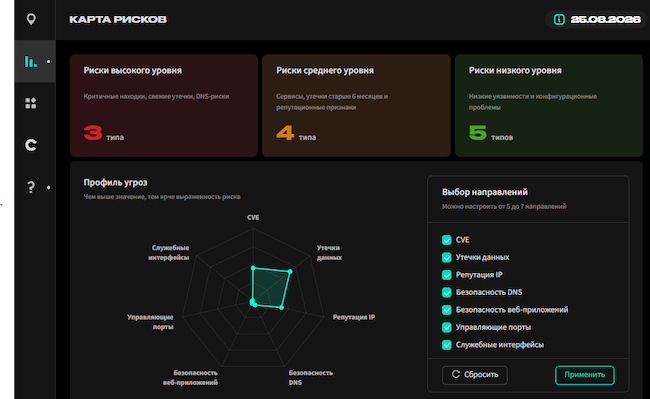Uncheck the CVE checkbox

coord(446,240)
